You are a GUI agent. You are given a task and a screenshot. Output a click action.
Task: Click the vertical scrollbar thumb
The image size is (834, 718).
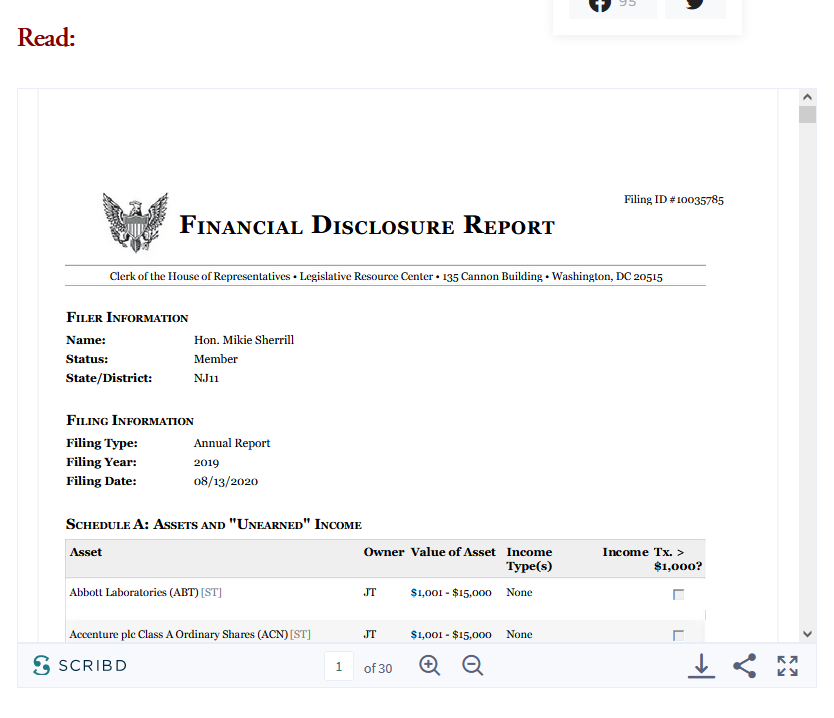pos(807,115)
